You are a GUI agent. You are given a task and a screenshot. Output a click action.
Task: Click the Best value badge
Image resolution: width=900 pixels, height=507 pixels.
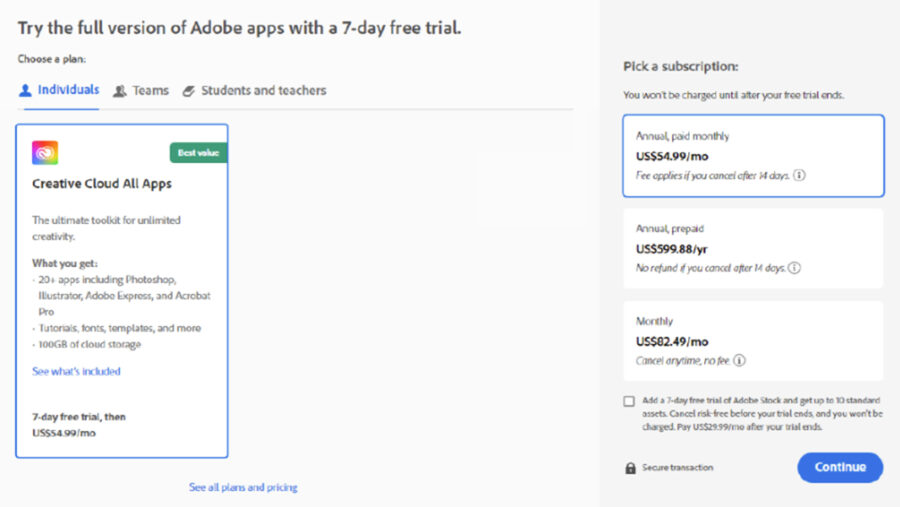pos(198,153)
